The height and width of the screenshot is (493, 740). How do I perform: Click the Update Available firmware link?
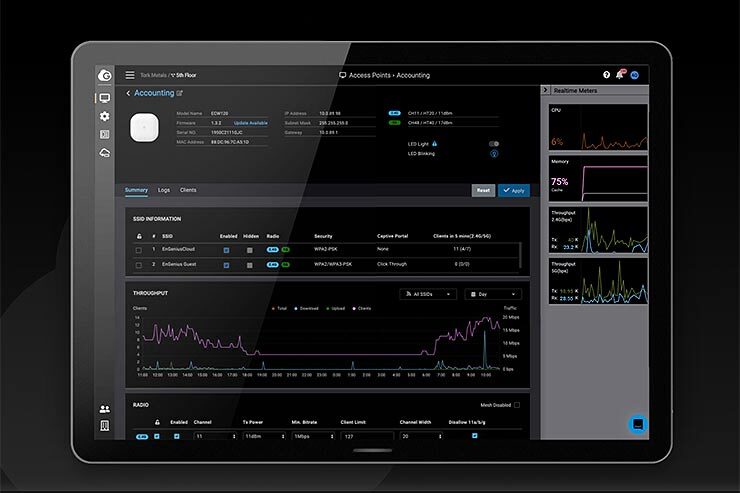pyautogui.click(x=251, y=123)
